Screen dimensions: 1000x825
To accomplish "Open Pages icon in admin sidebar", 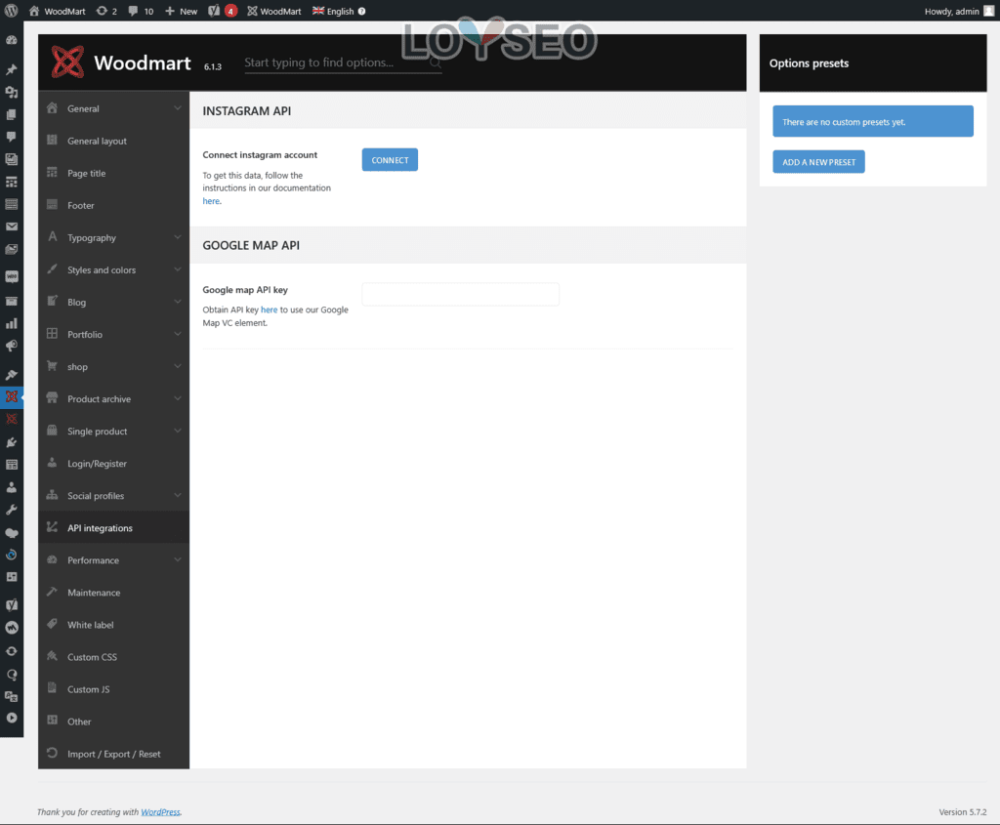I will pos(11,114).
